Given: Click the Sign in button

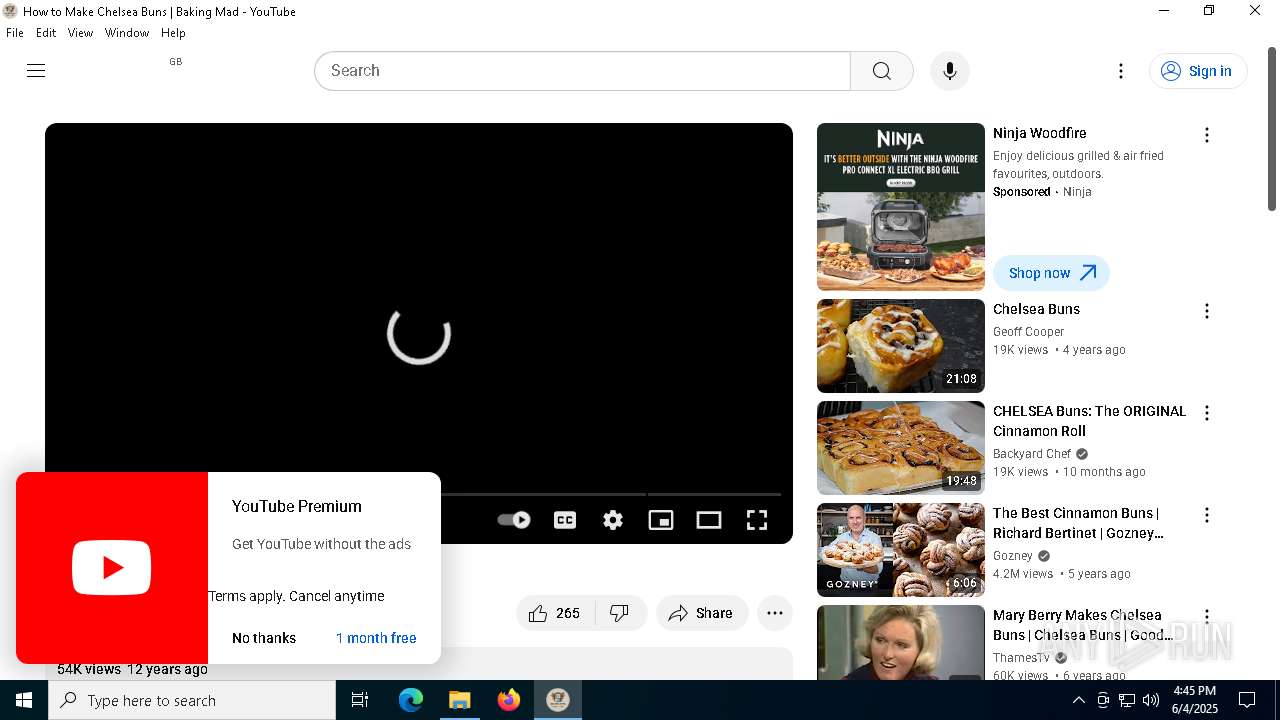Looking at the screenshot, I should tap(1198, 71).
